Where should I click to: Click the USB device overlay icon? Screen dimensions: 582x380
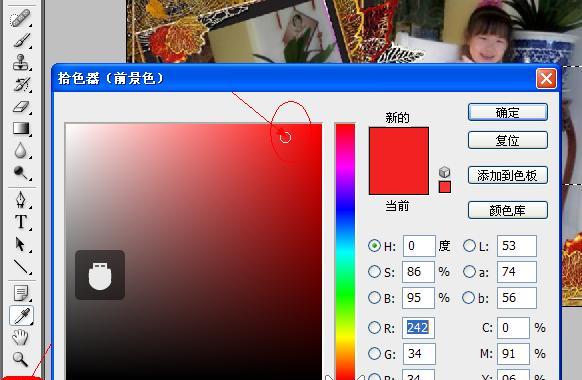pyautogui.click(x=100, y=275)
